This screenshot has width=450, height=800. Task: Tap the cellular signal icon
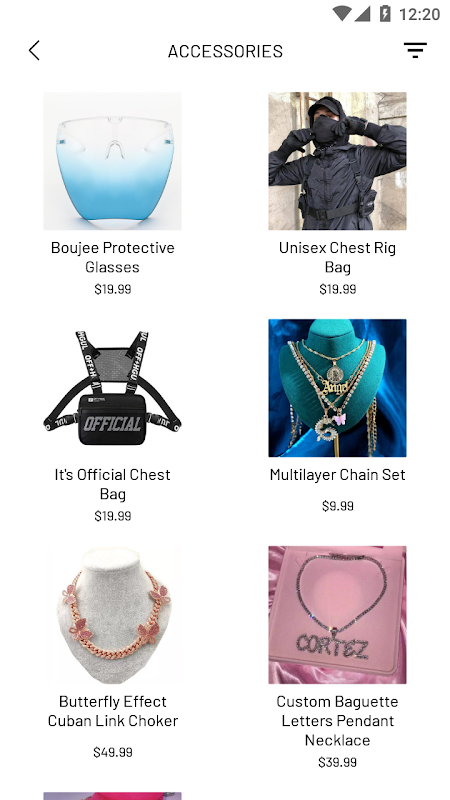pos(362,14)
